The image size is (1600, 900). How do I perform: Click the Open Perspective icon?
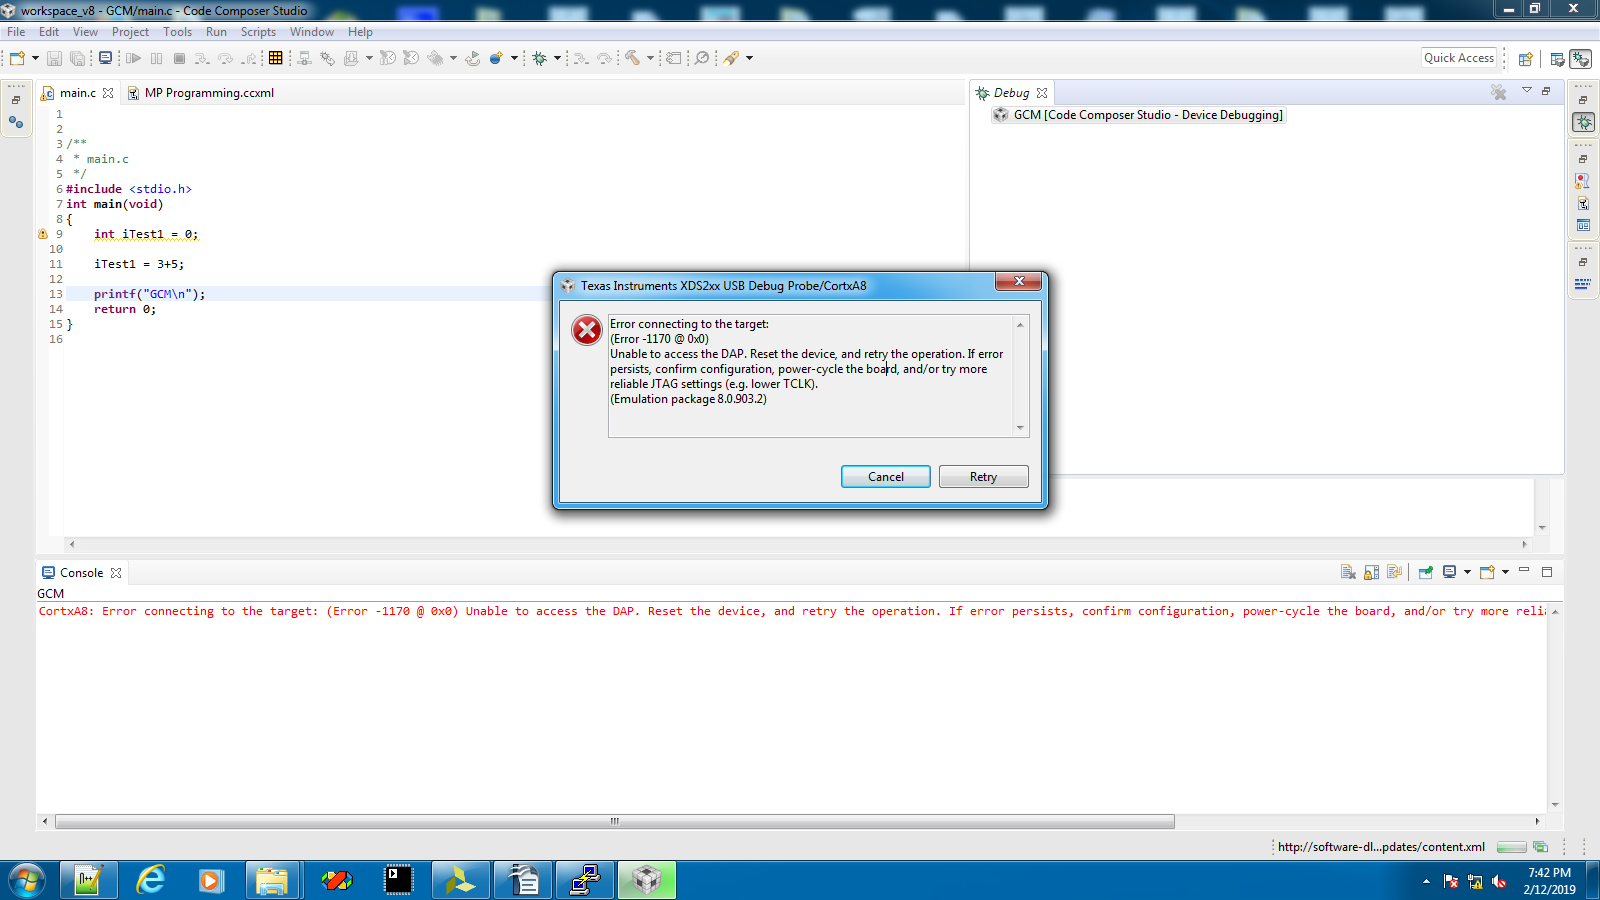point(1525,59)
